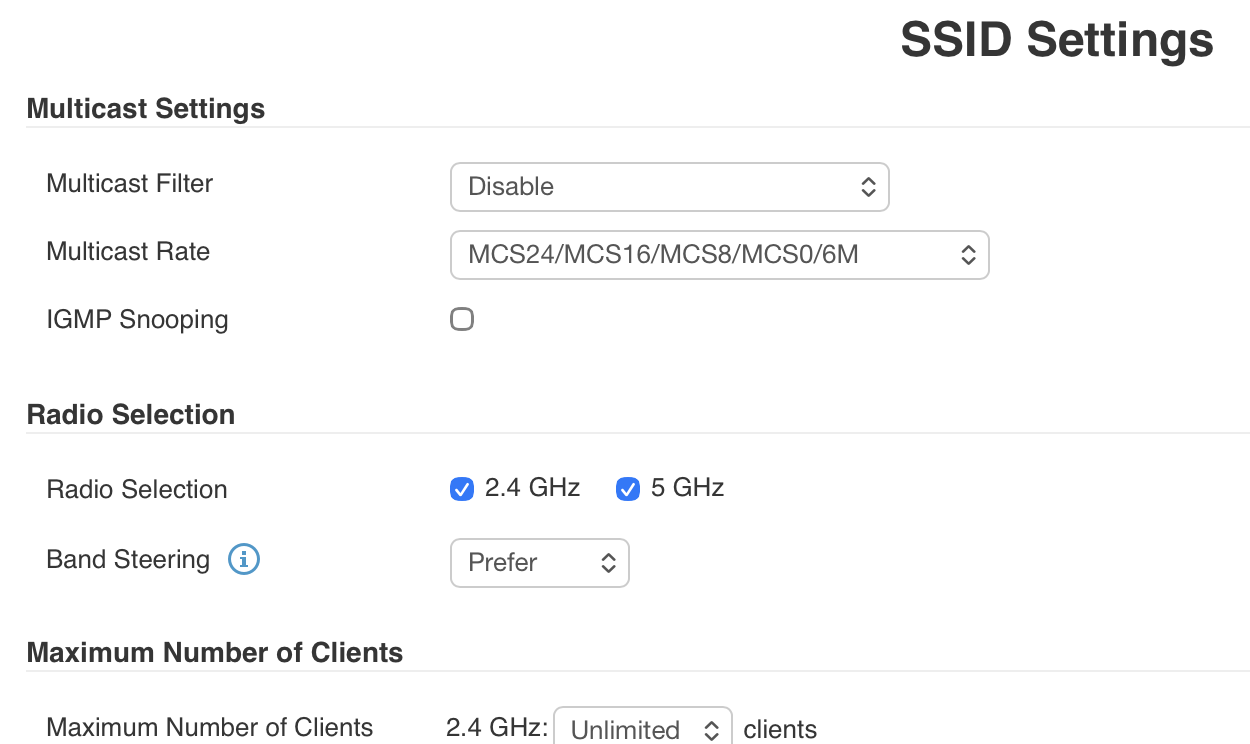The height and width of the screenshot is (744, 1250).
Task: Click the "2.4 GHz:" text before Unlimited dropdown
Action: (x=497, y=728)
